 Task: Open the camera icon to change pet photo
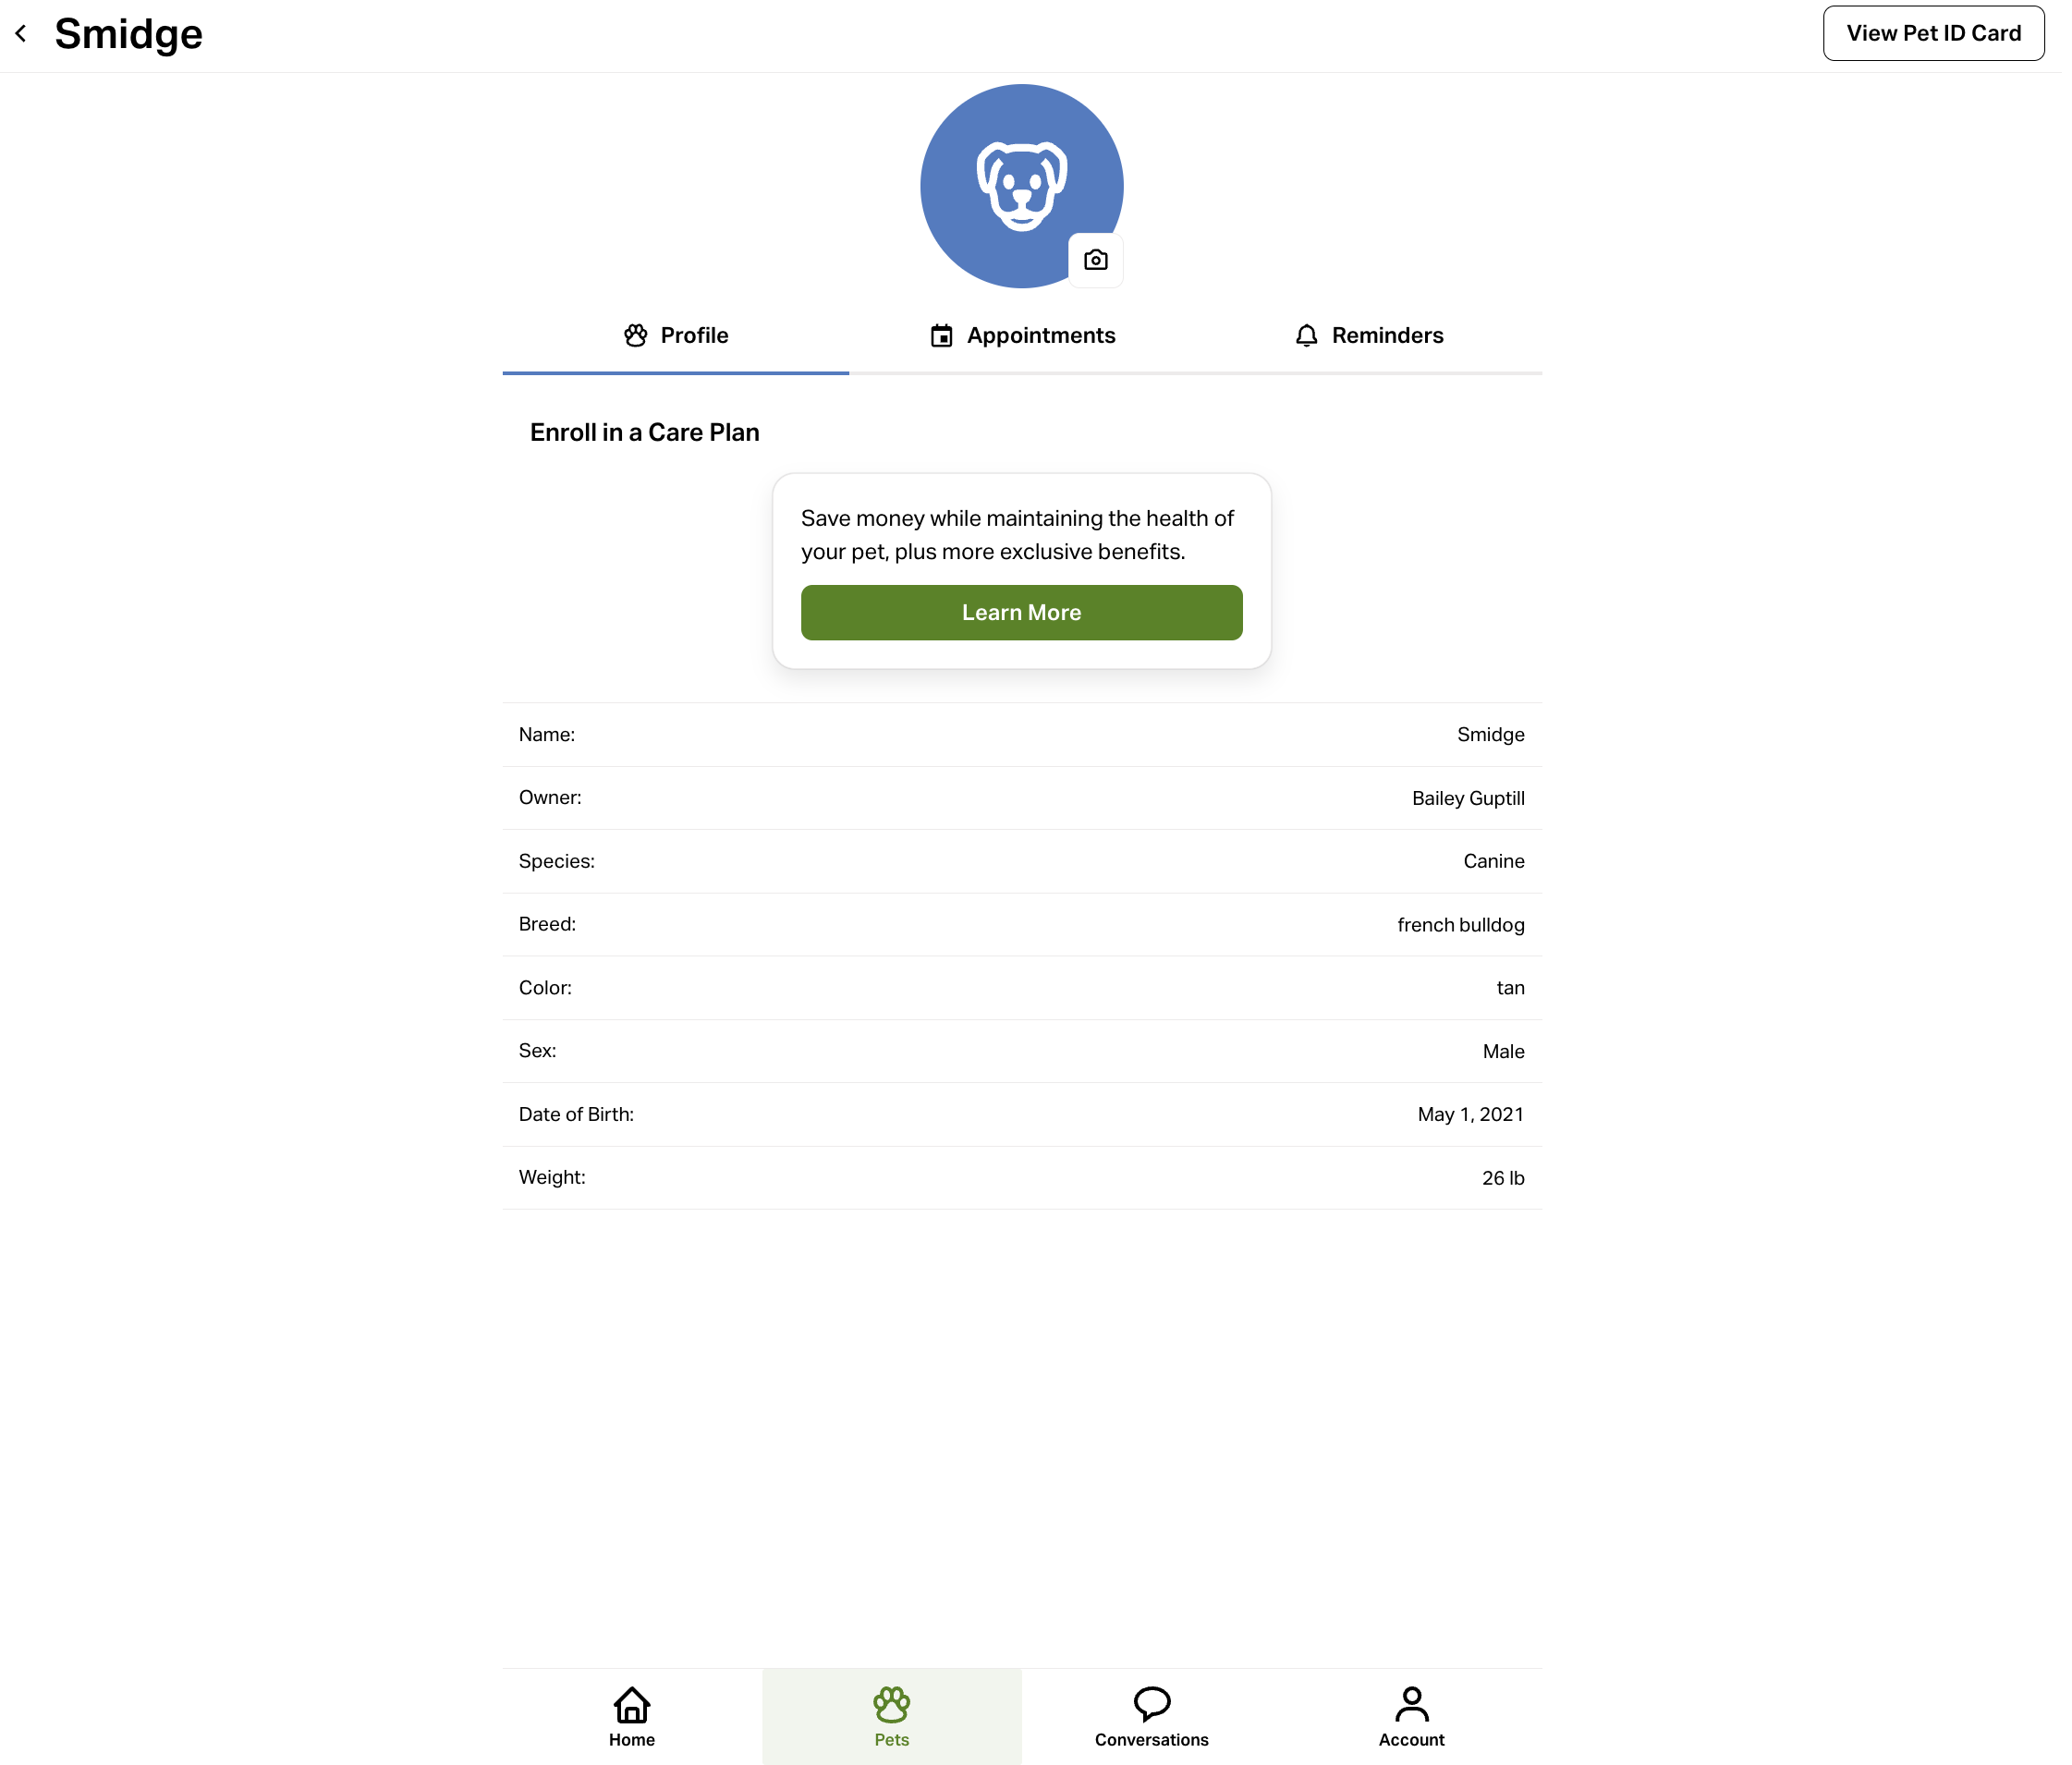pos(1095,259)
